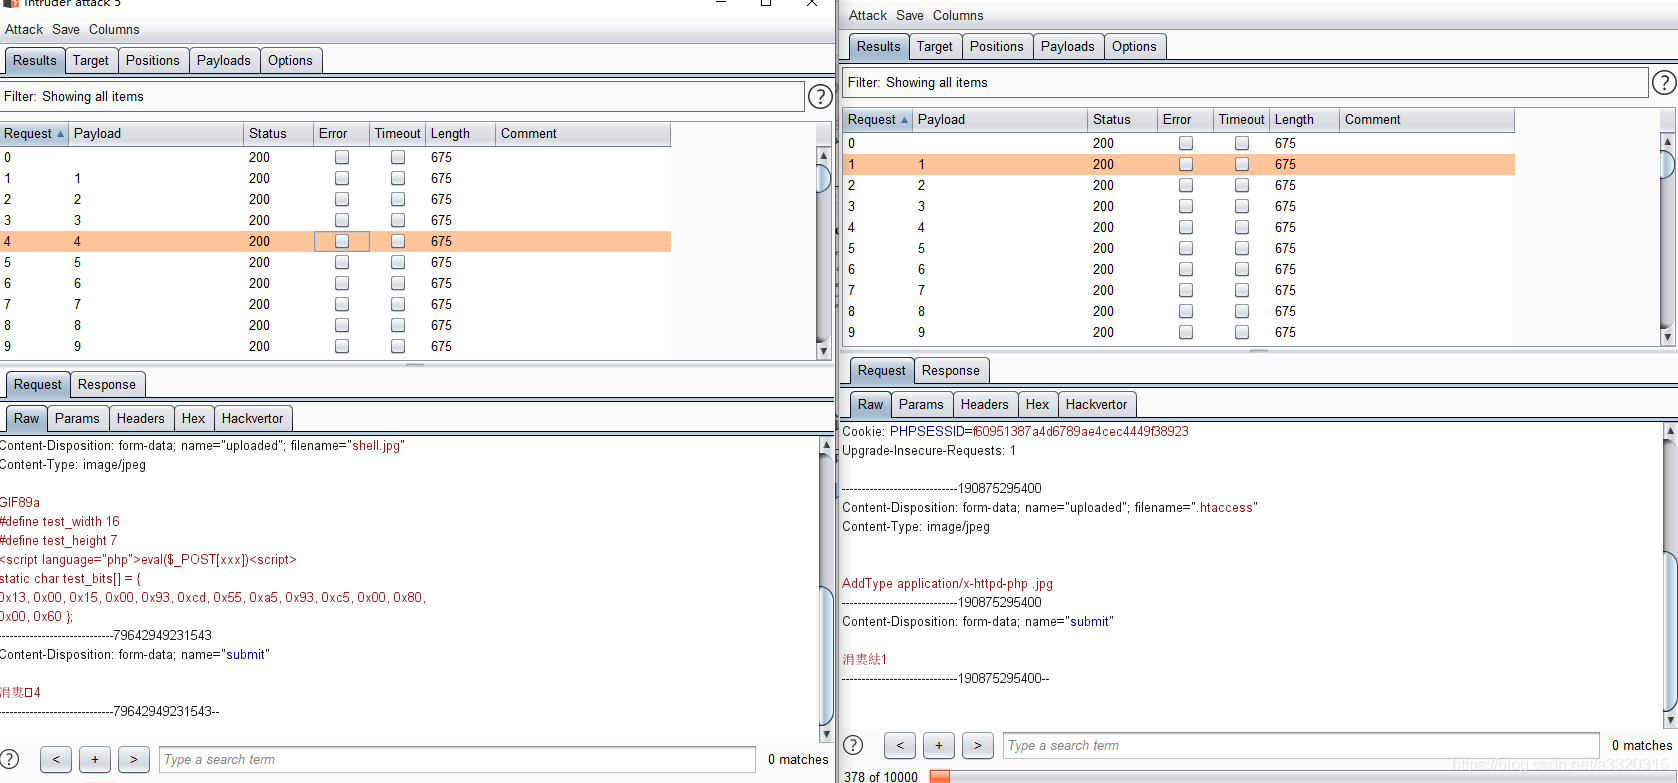This screenshot has width=1678, height=783.
Task: Open Response tab in right window
Action: point(951,370)
